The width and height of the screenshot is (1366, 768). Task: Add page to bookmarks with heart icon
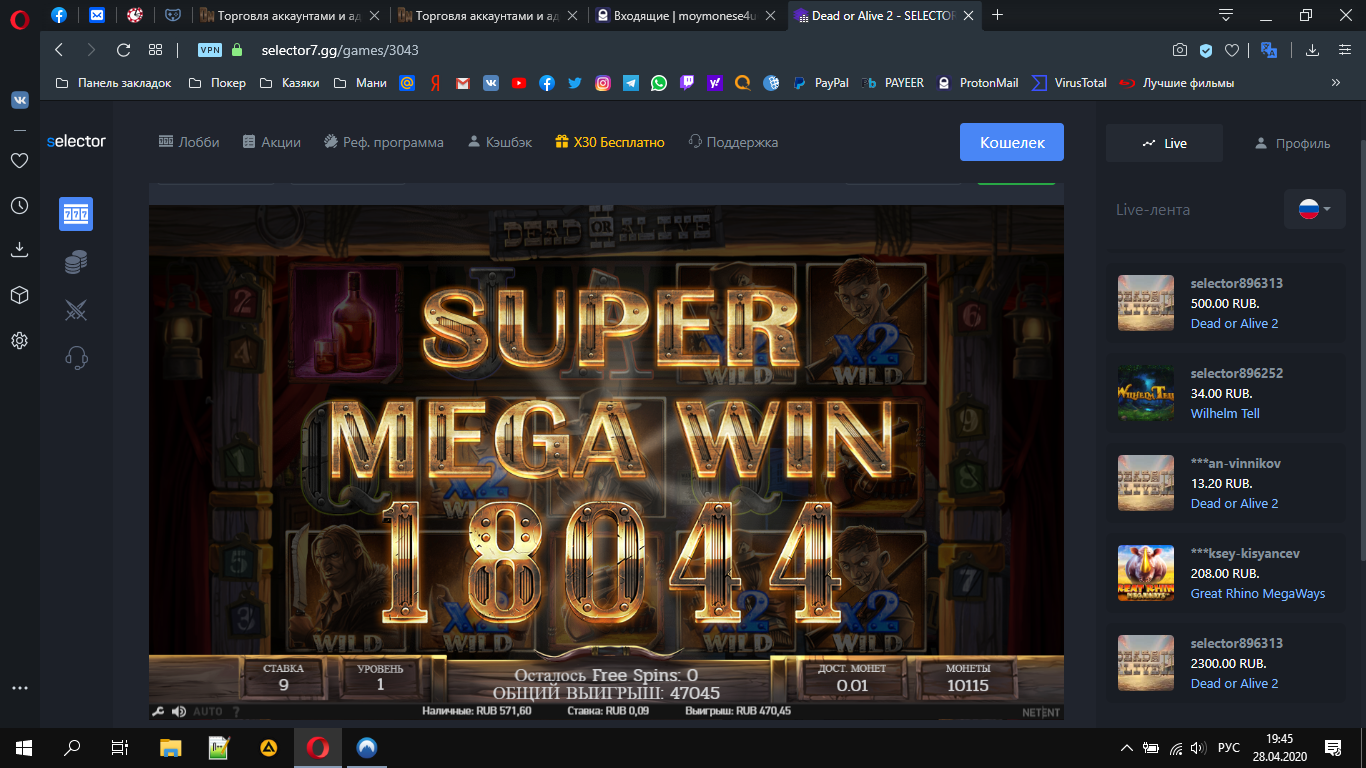point(1232,50)
